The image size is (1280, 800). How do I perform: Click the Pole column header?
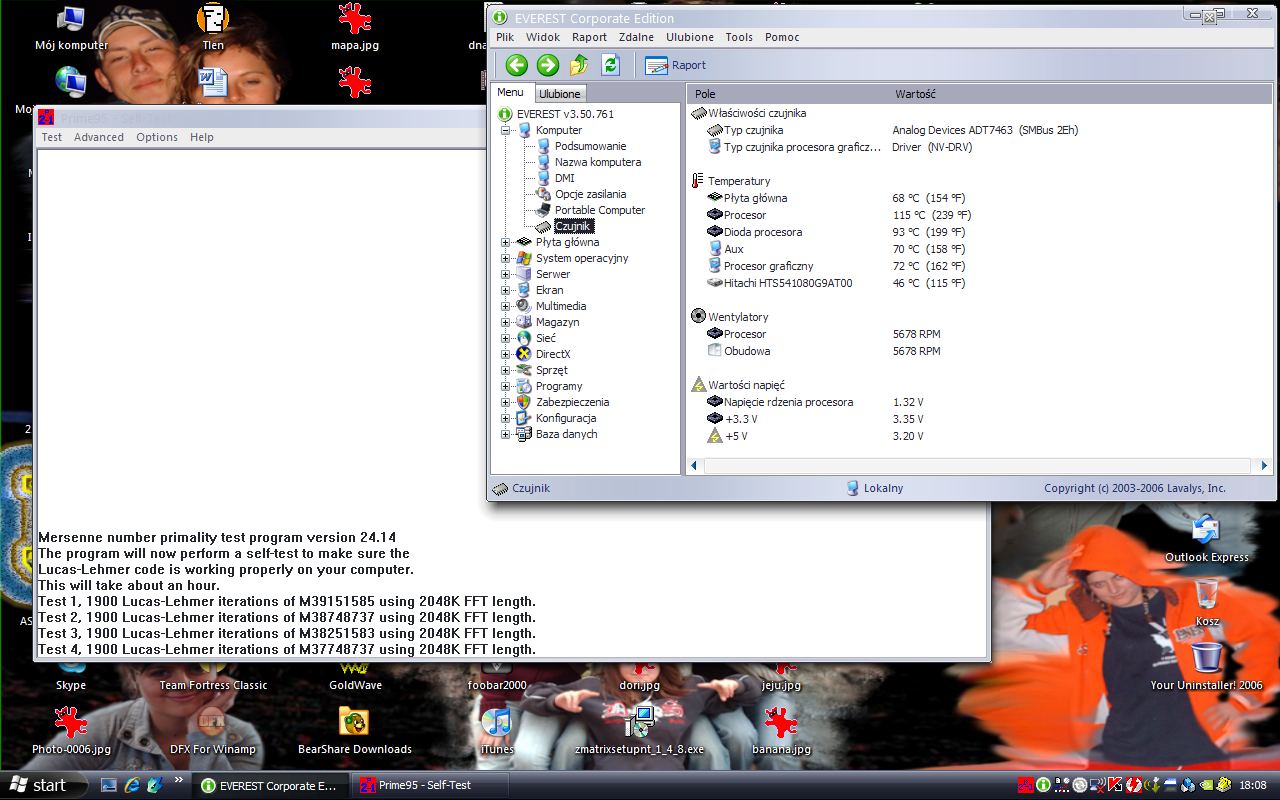(x=787, y=94)
